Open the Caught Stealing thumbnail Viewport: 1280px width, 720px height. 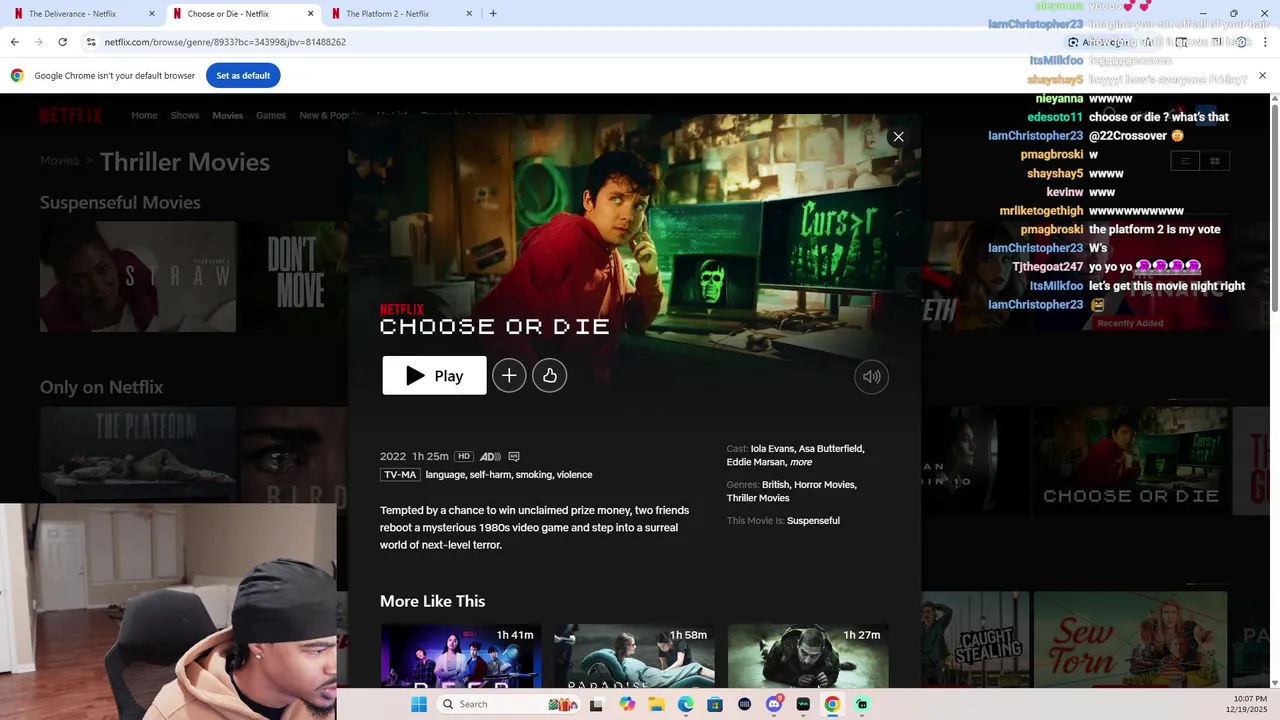point(973,639)
